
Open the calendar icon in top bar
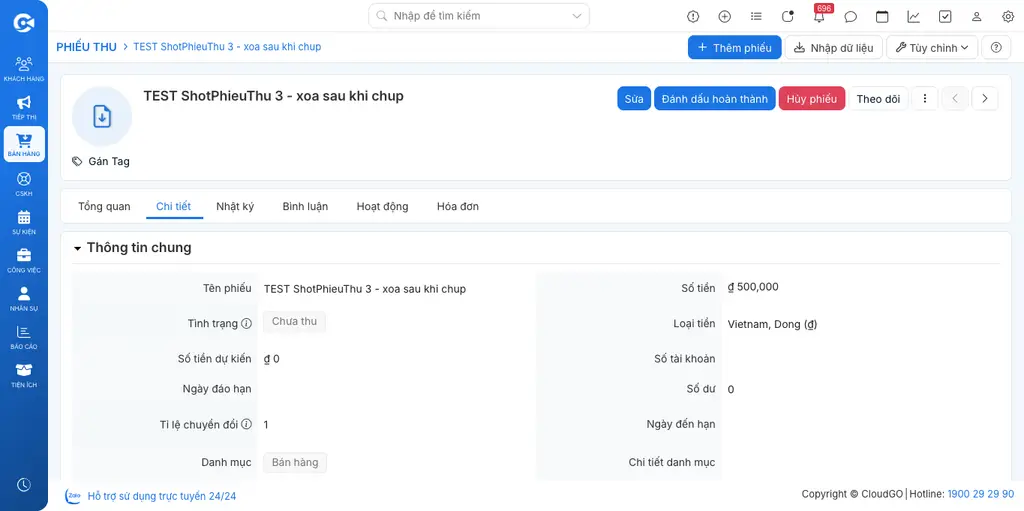pyautogui.click(x=882, y=16)
